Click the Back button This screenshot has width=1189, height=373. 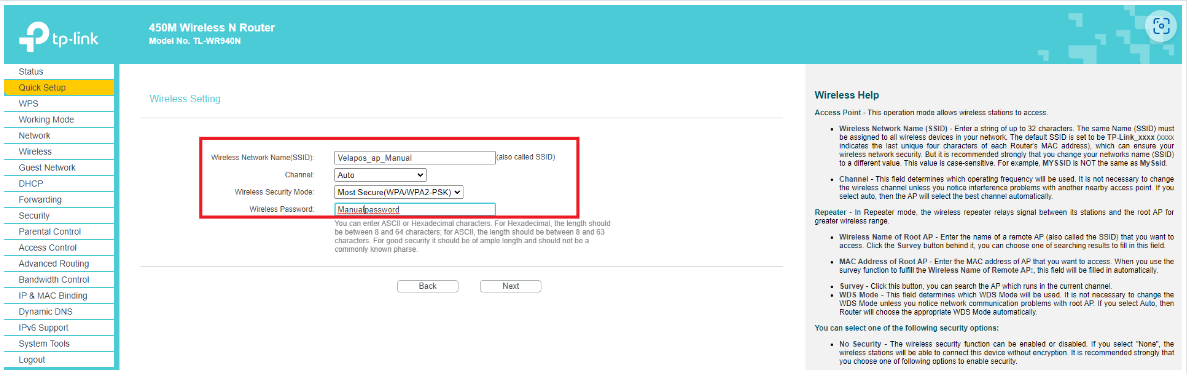pos(428,286)
